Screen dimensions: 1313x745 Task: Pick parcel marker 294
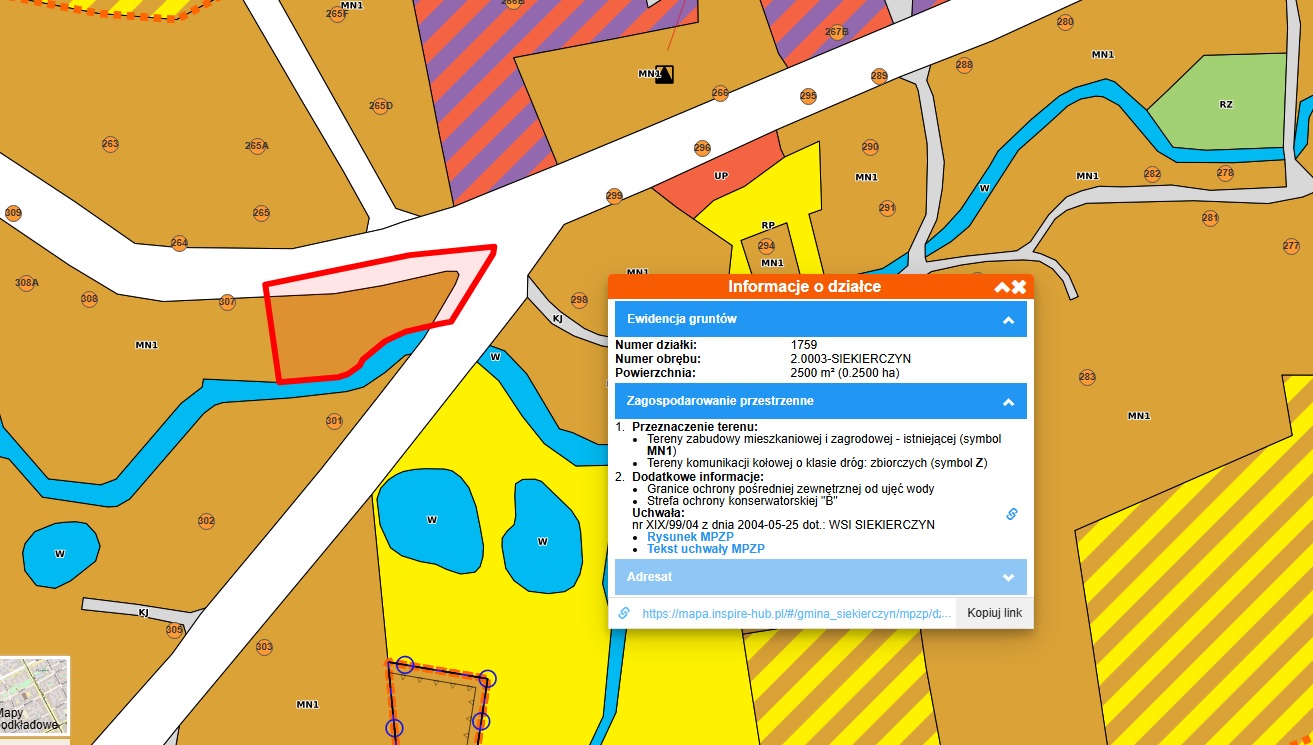click(x=766, y=246)
